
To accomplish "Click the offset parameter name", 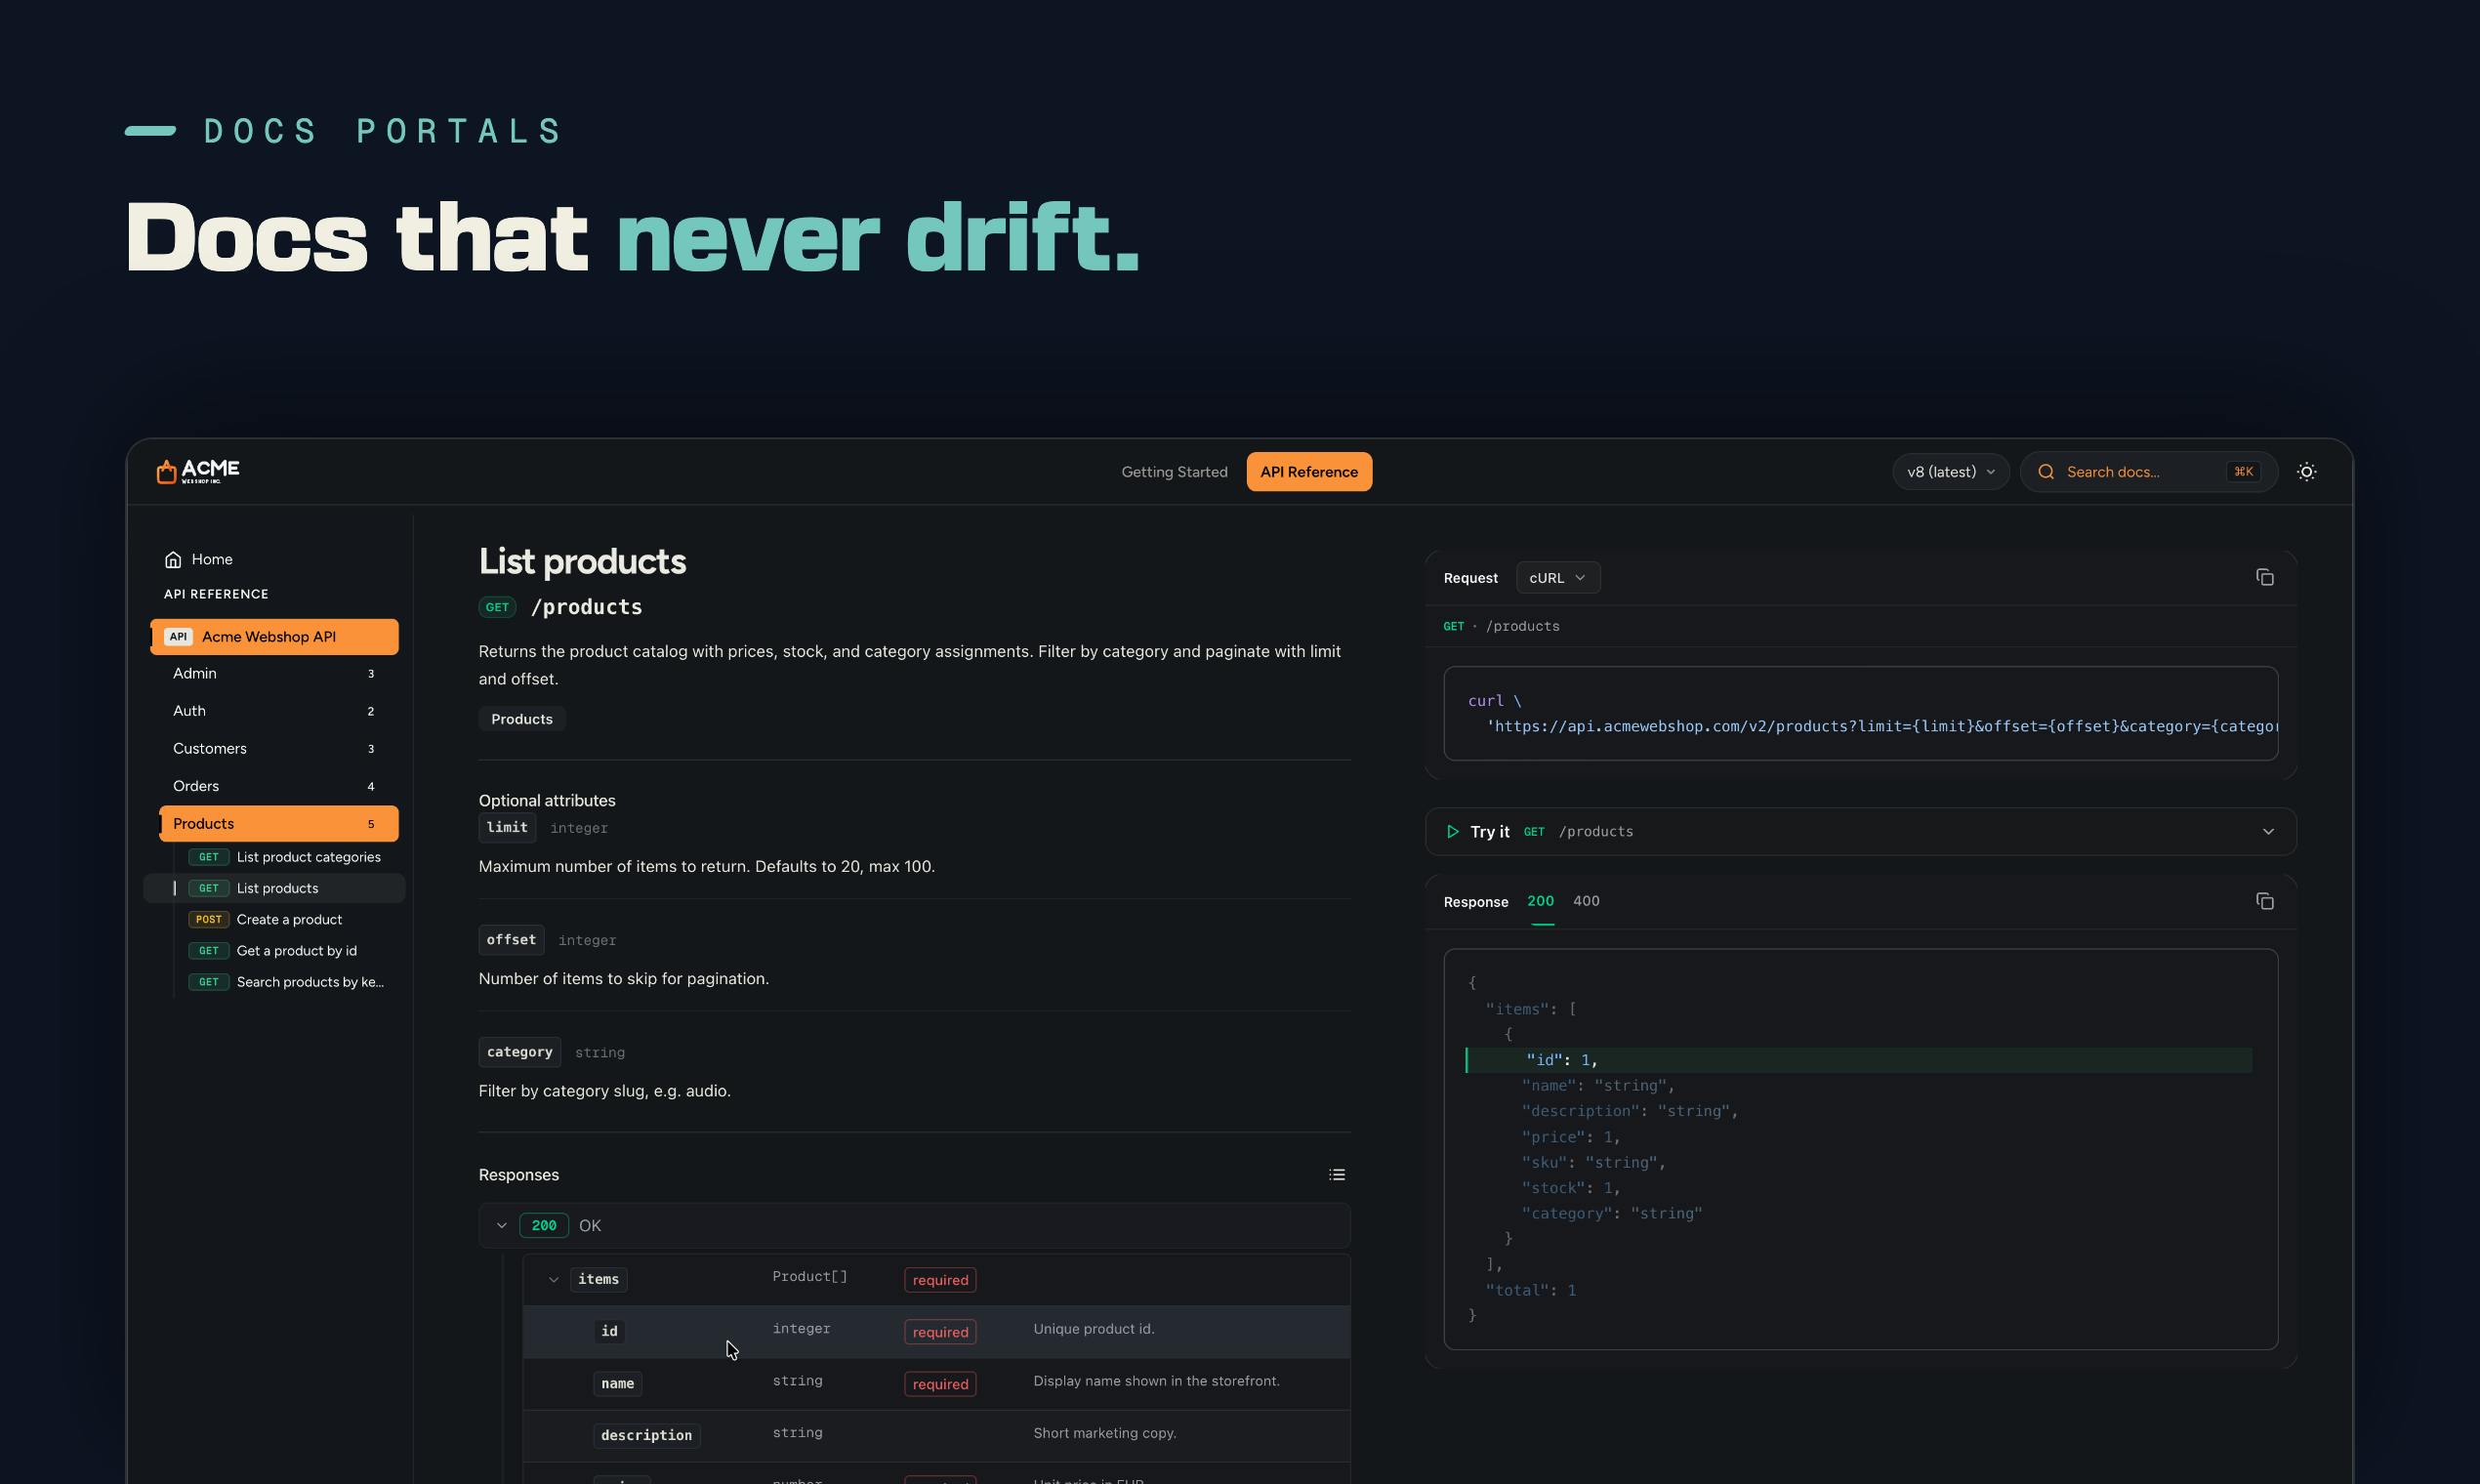I will tap(511, 940).
